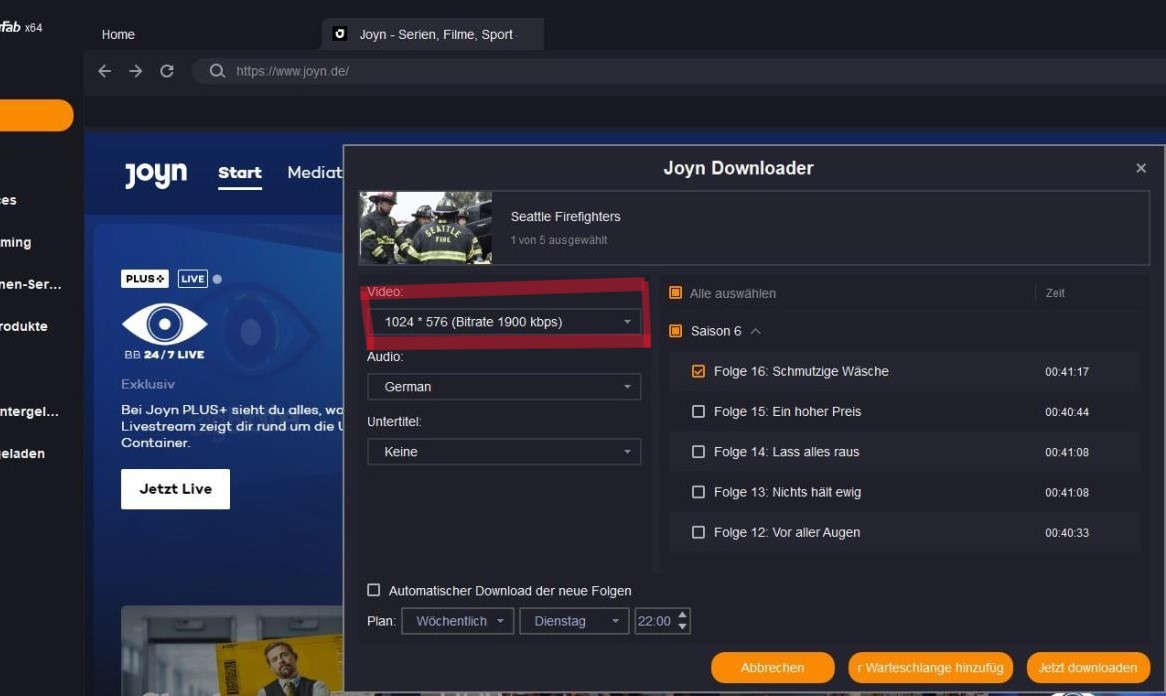The height and width of the screenshot is (696, 1166).
Task: Go back using the browser back arrow
Action: (105, 71)
